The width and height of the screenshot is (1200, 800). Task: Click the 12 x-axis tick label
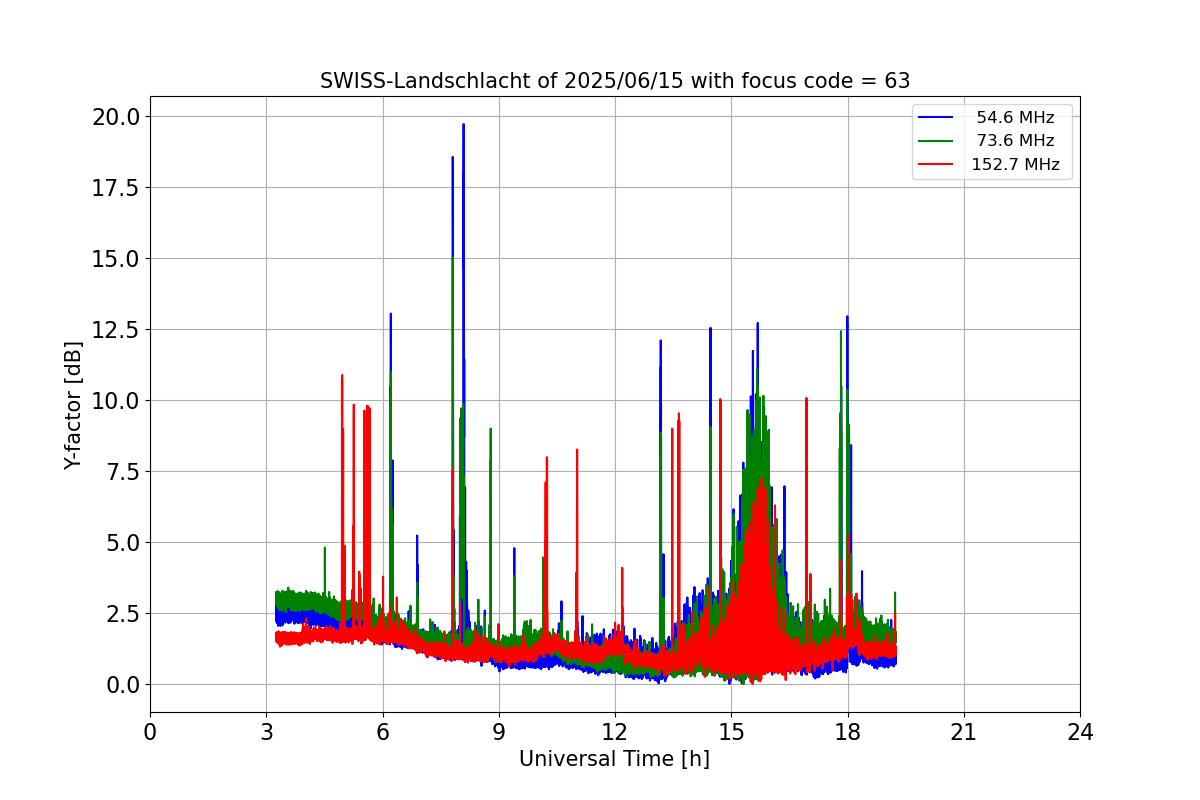[x=615, y=732]
